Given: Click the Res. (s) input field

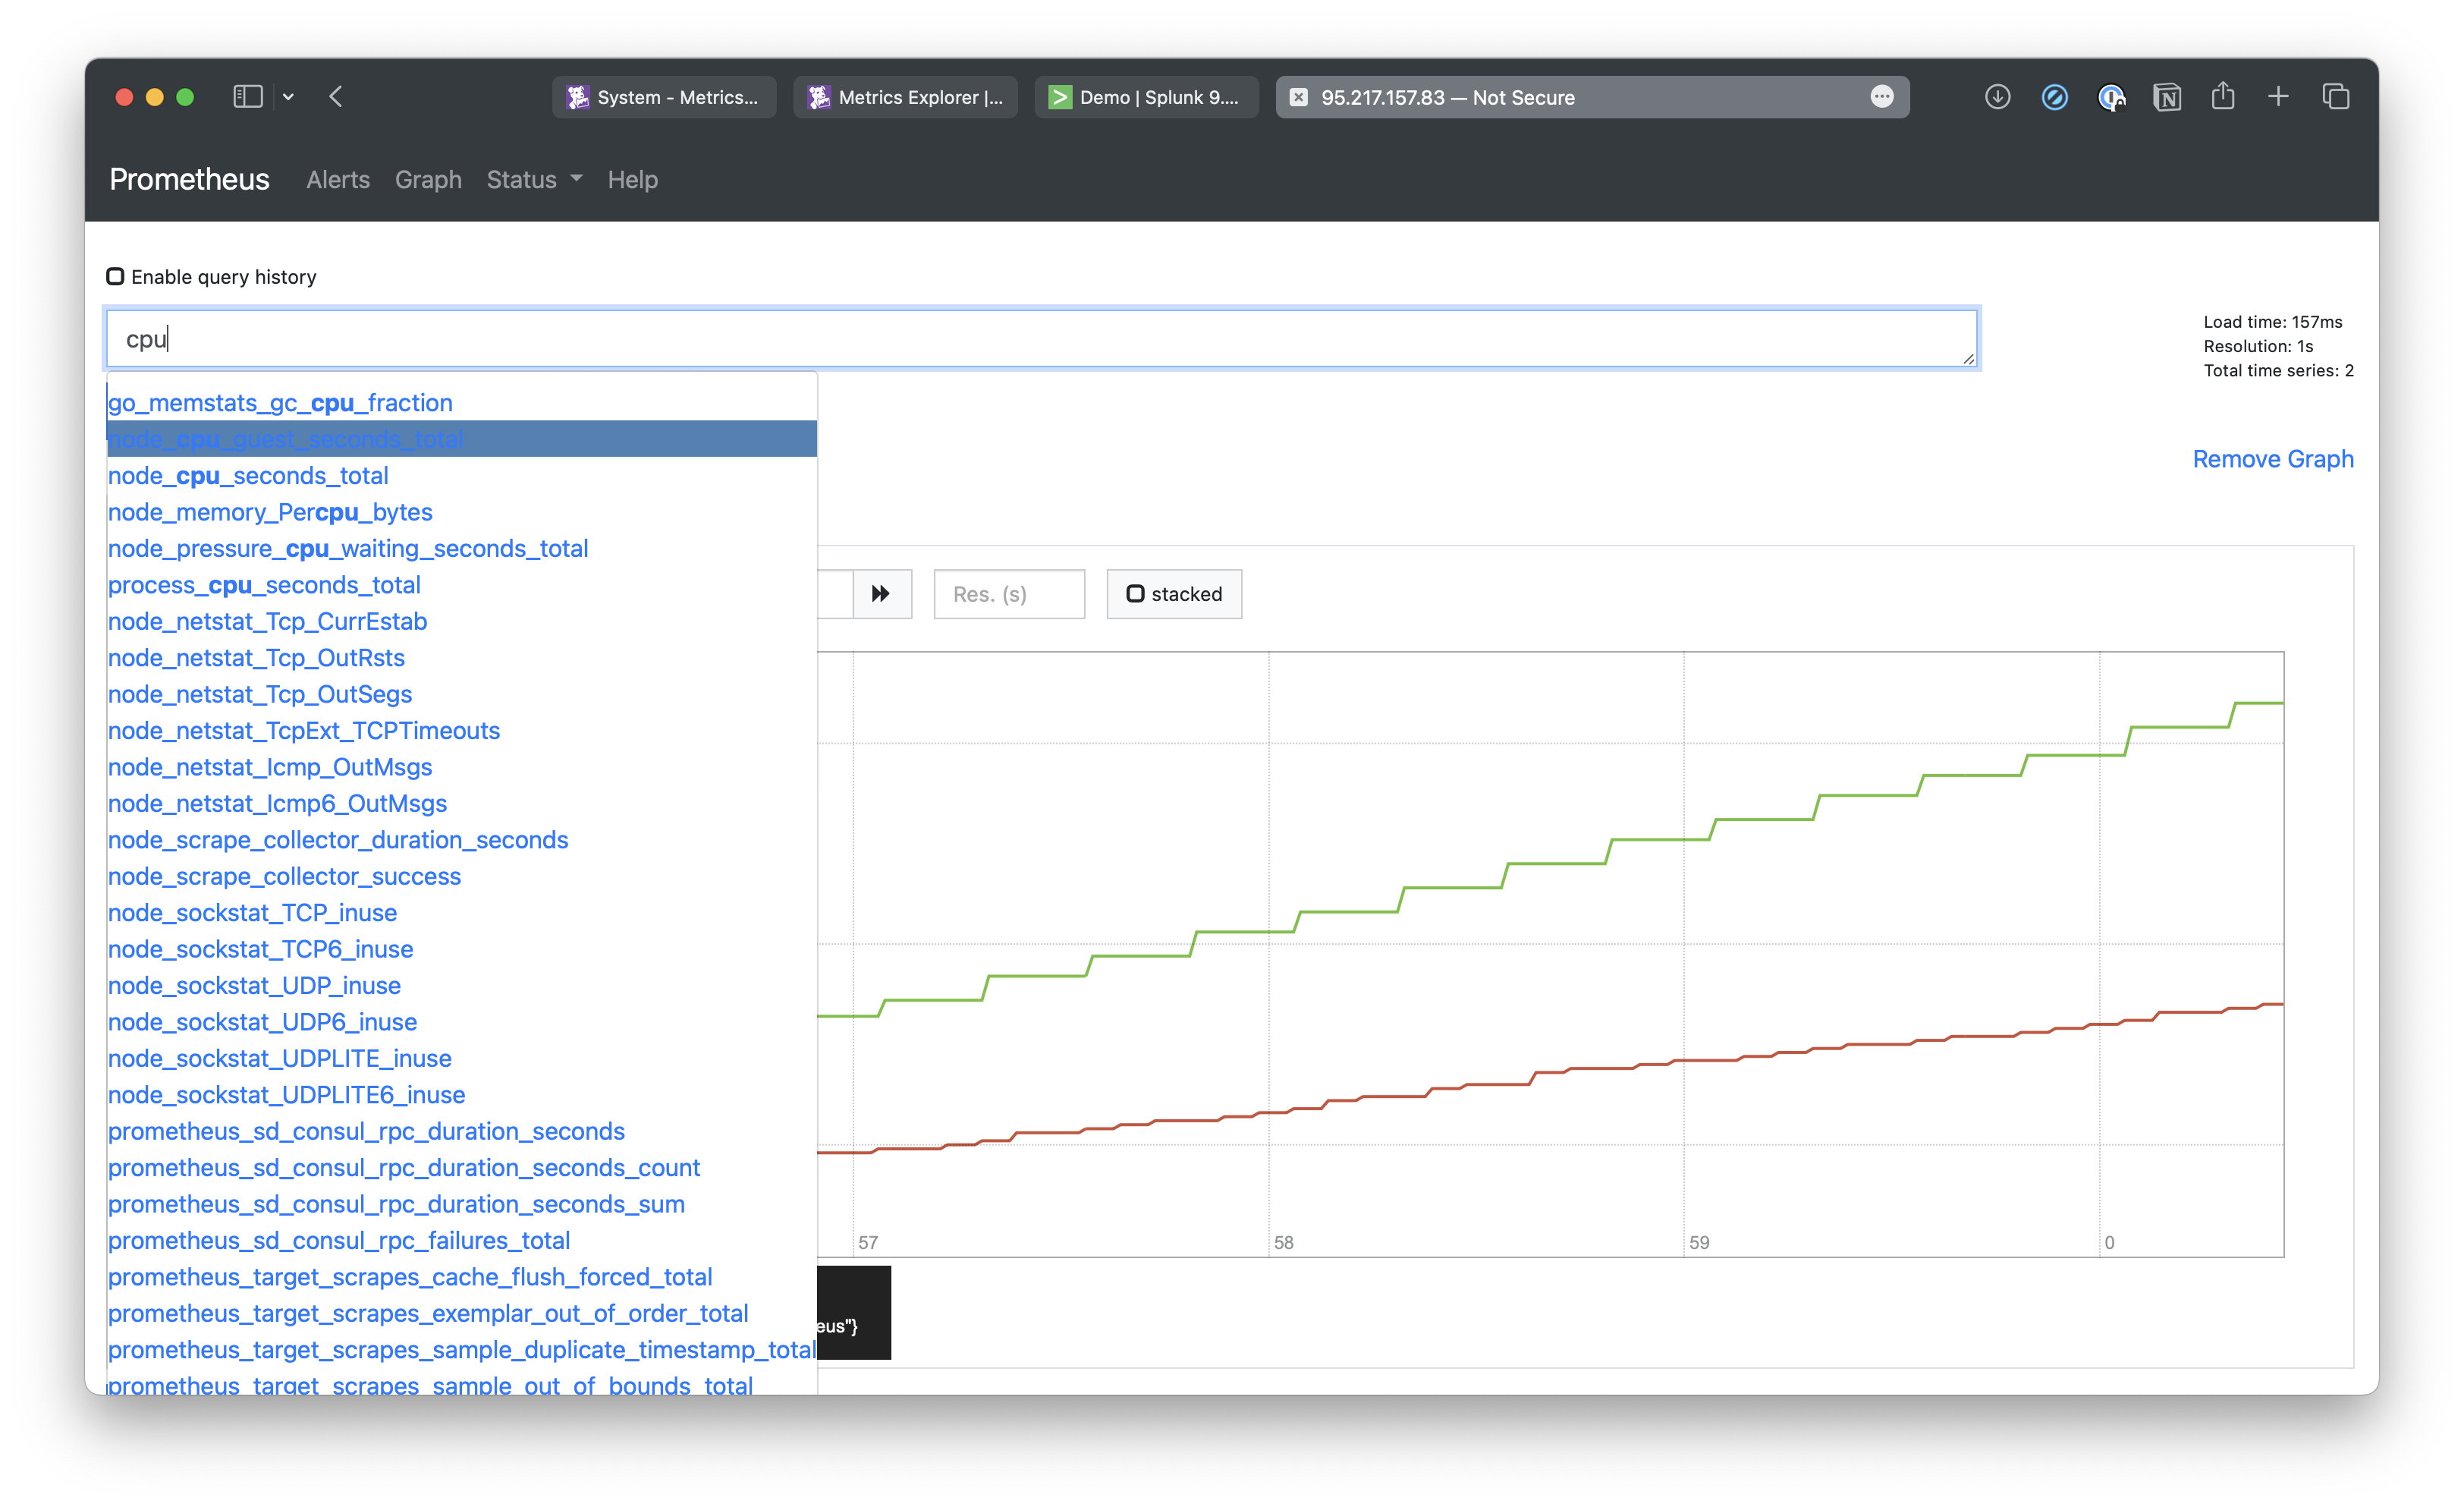Looking at the screenshot, I should [x=1009, y=594].
